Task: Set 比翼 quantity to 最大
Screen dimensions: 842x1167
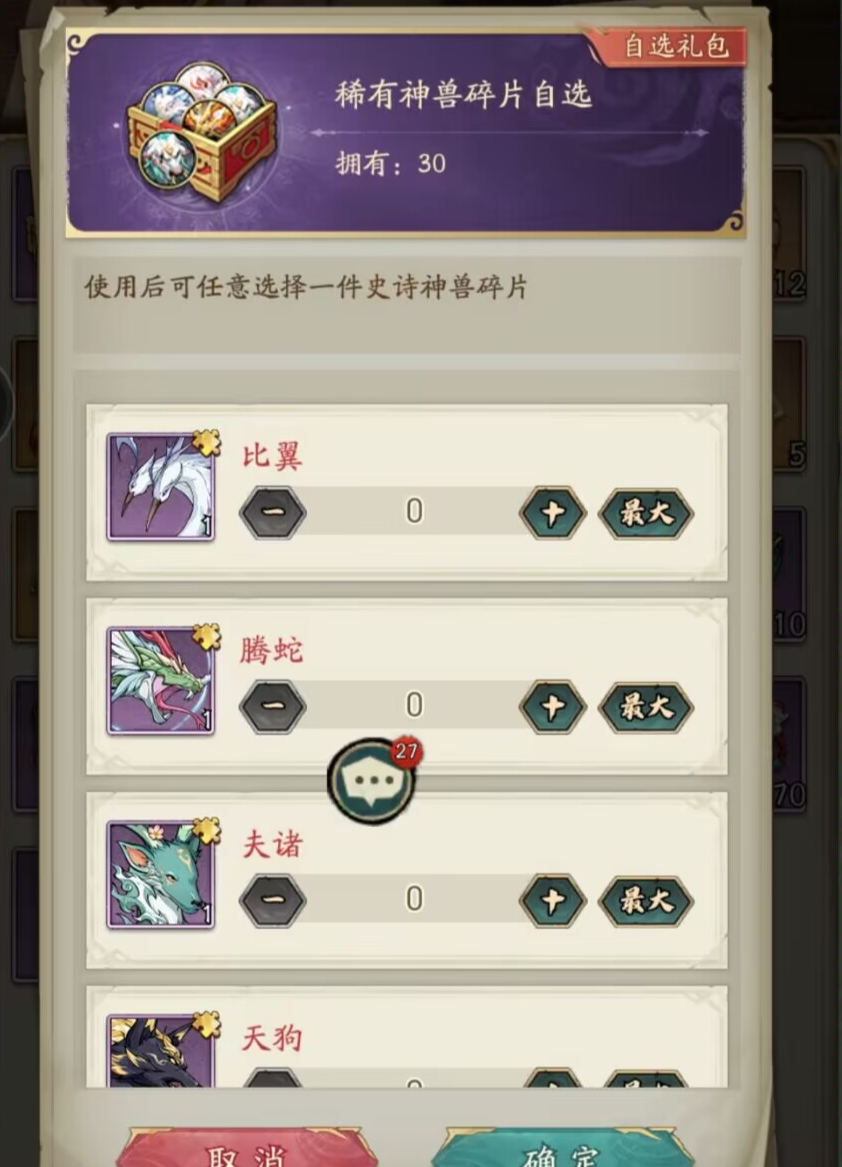Action: [x=645, y=513]
